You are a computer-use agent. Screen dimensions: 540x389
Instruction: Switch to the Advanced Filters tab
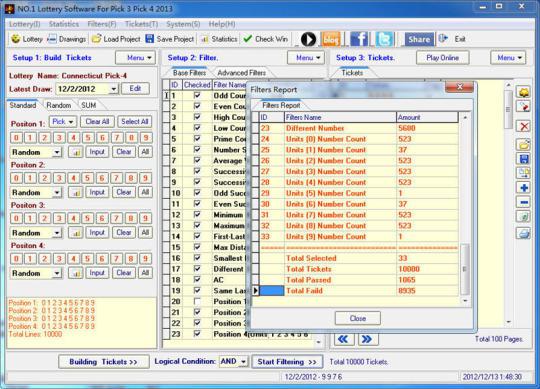[241, 73]
